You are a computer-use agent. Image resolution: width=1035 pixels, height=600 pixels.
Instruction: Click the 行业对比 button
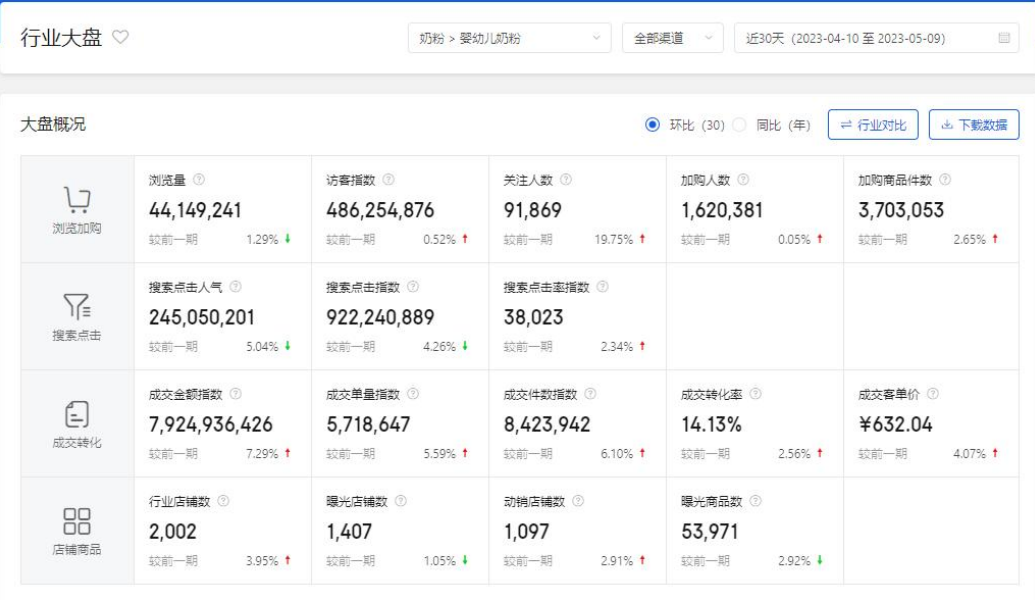click(x=873, y=125)
